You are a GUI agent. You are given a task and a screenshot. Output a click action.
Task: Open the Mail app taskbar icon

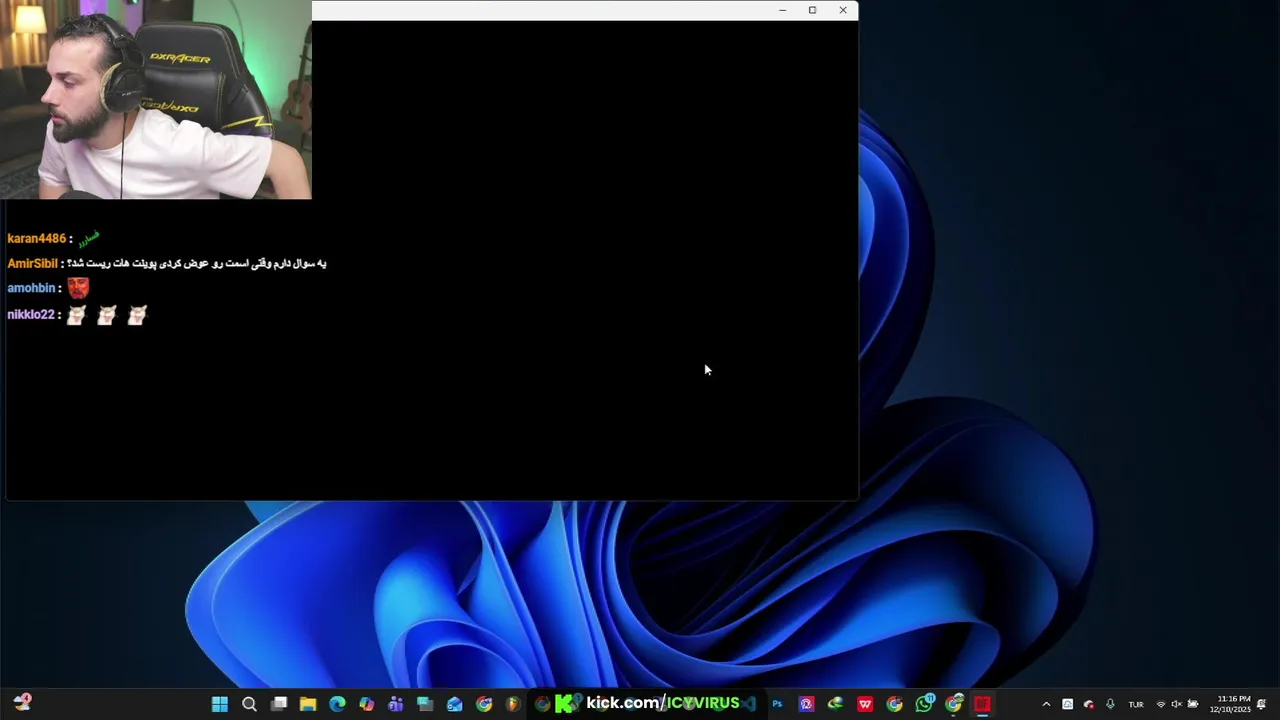point(454,704)
